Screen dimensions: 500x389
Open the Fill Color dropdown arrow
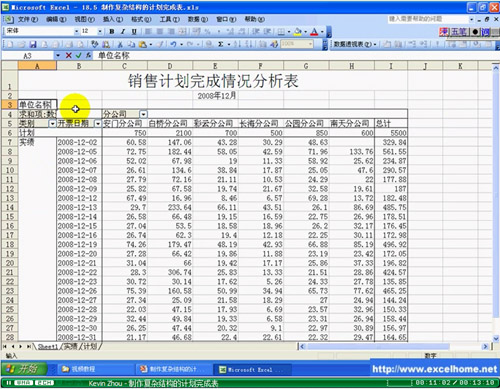coord(305,32)
